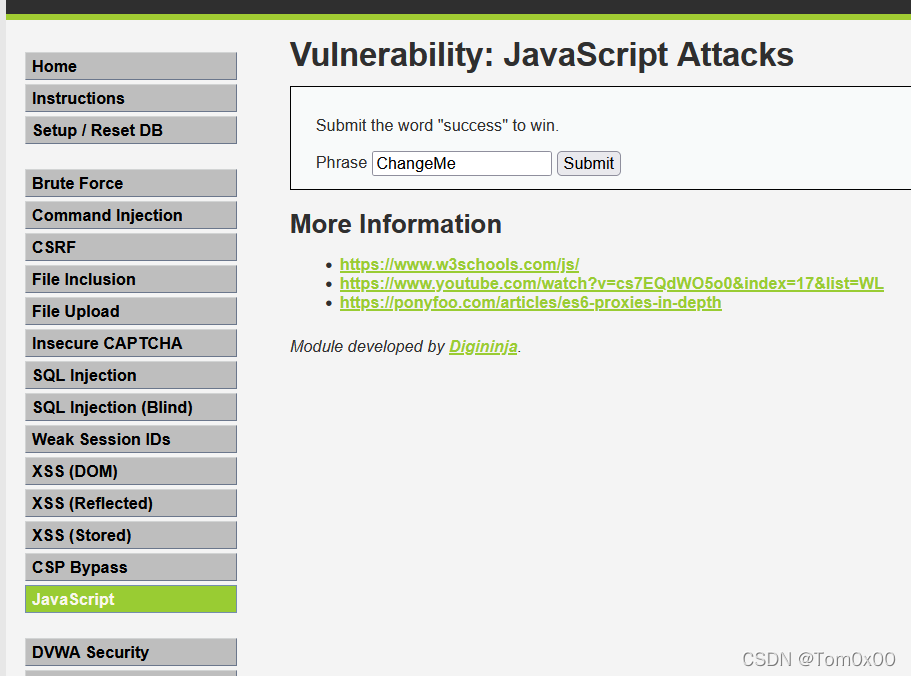
Task: Open the w3schools JavaScript tutorial link
Action: [x=459, y=264]
